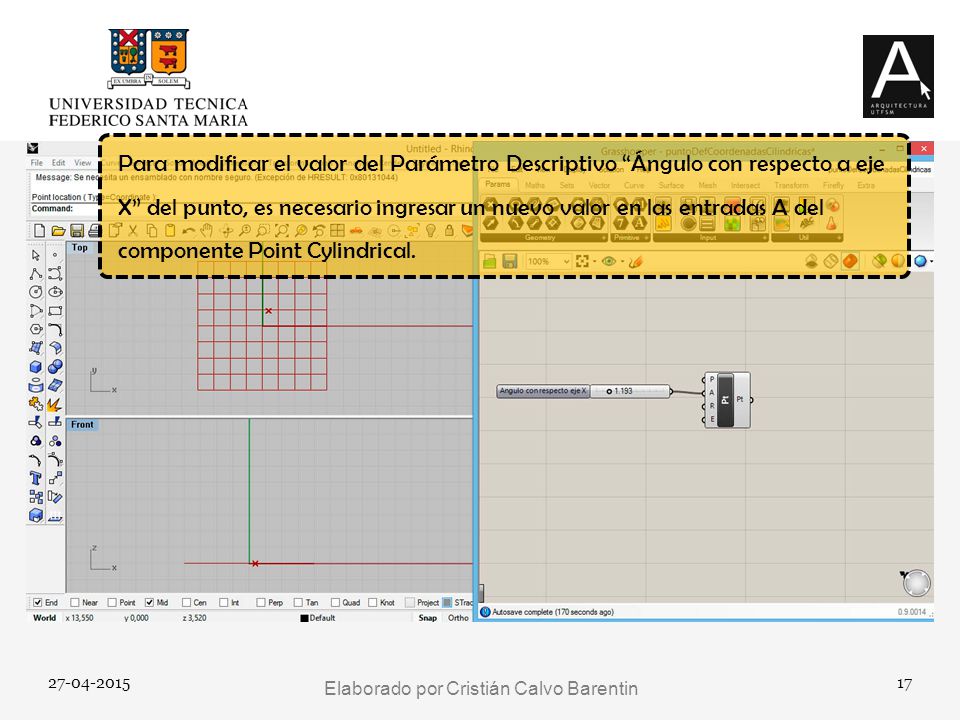
Task: Open dropdown arrow beside blue sphere icon
Action: tap(931, 262)
